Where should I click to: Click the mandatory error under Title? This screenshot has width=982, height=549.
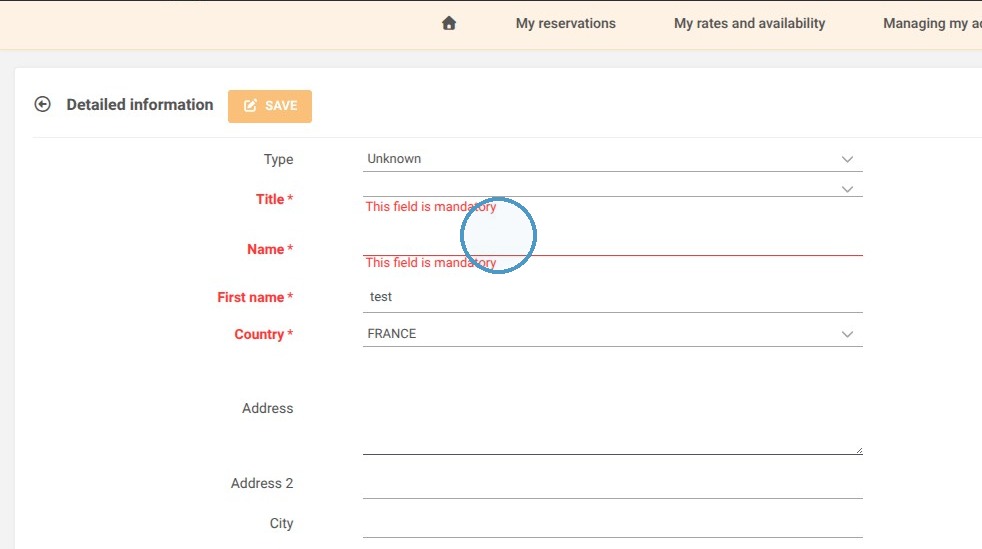click(431, 207)
